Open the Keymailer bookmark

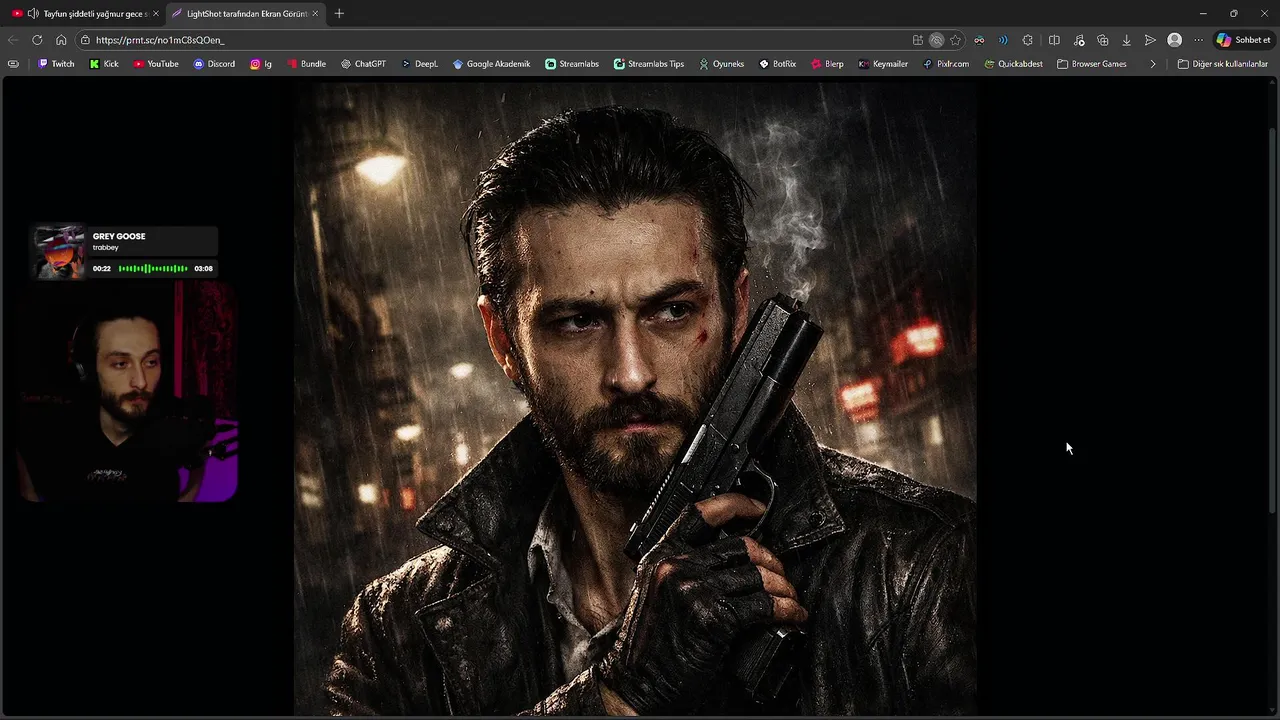coord(883,64)
